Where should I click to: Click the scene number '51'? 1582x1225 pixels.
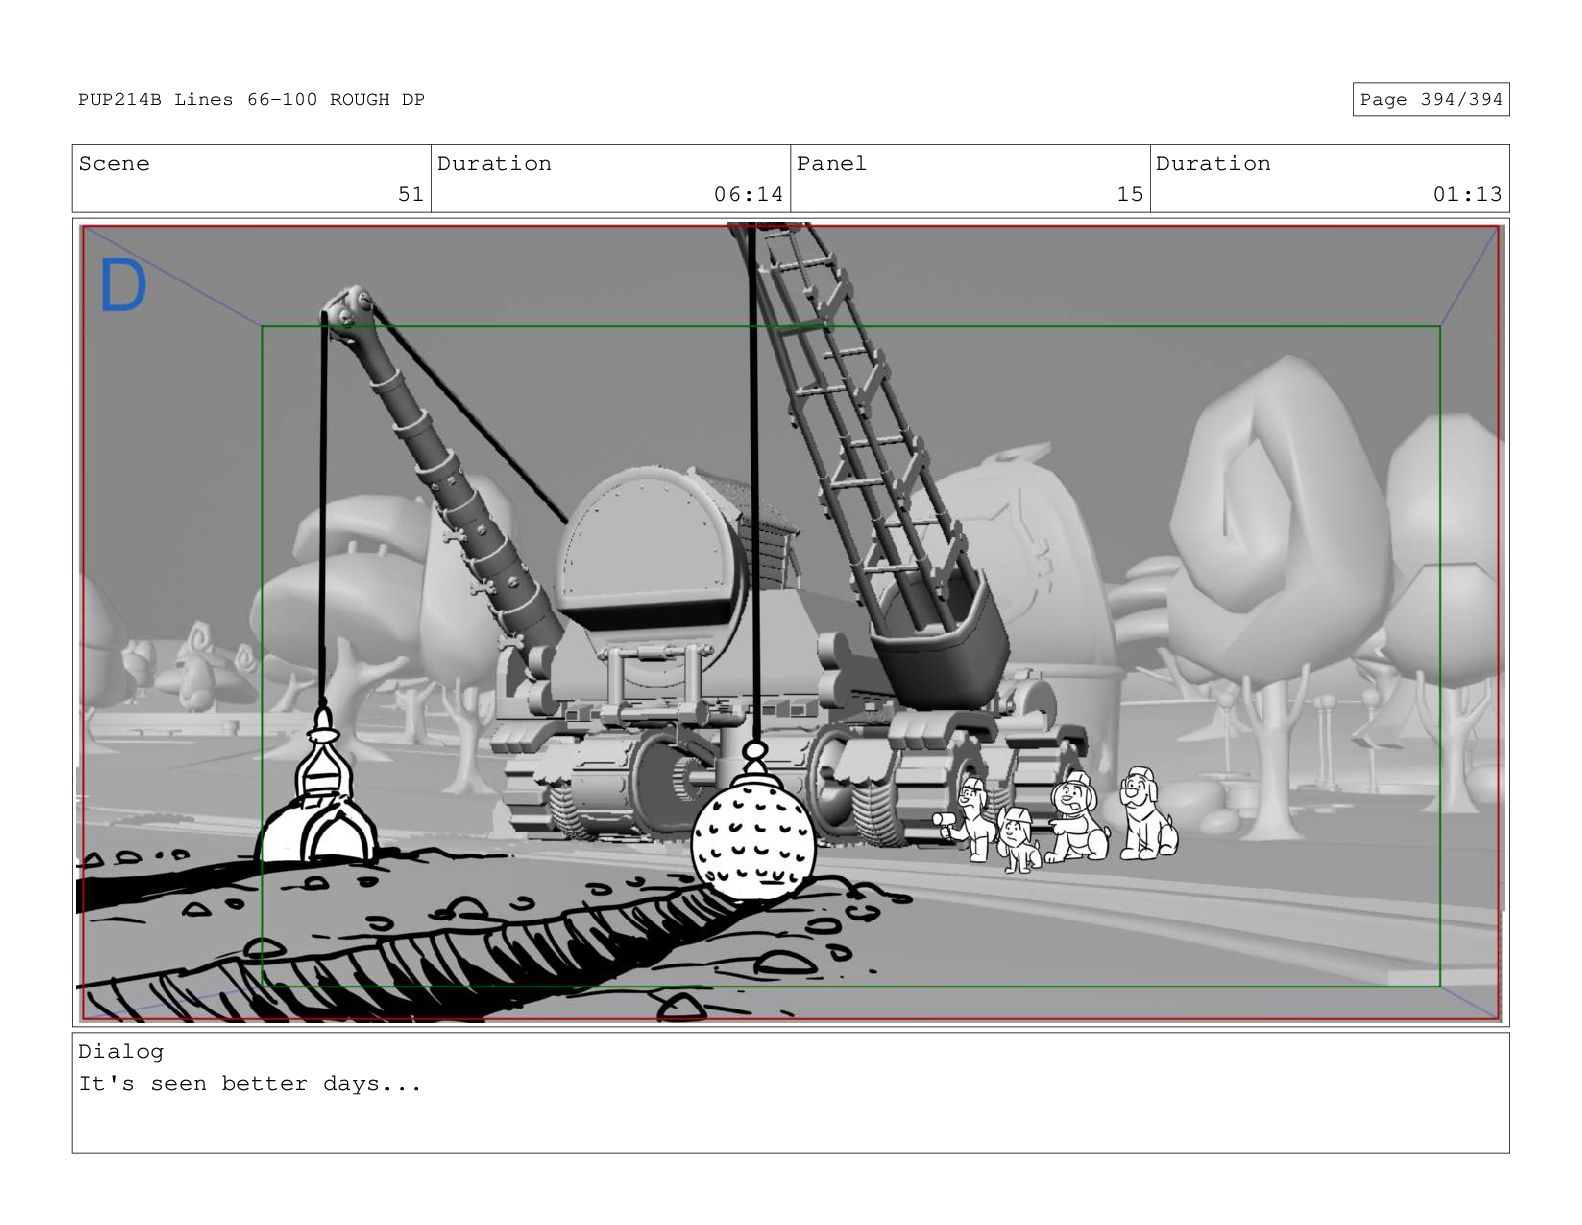[x=411, y=194]
